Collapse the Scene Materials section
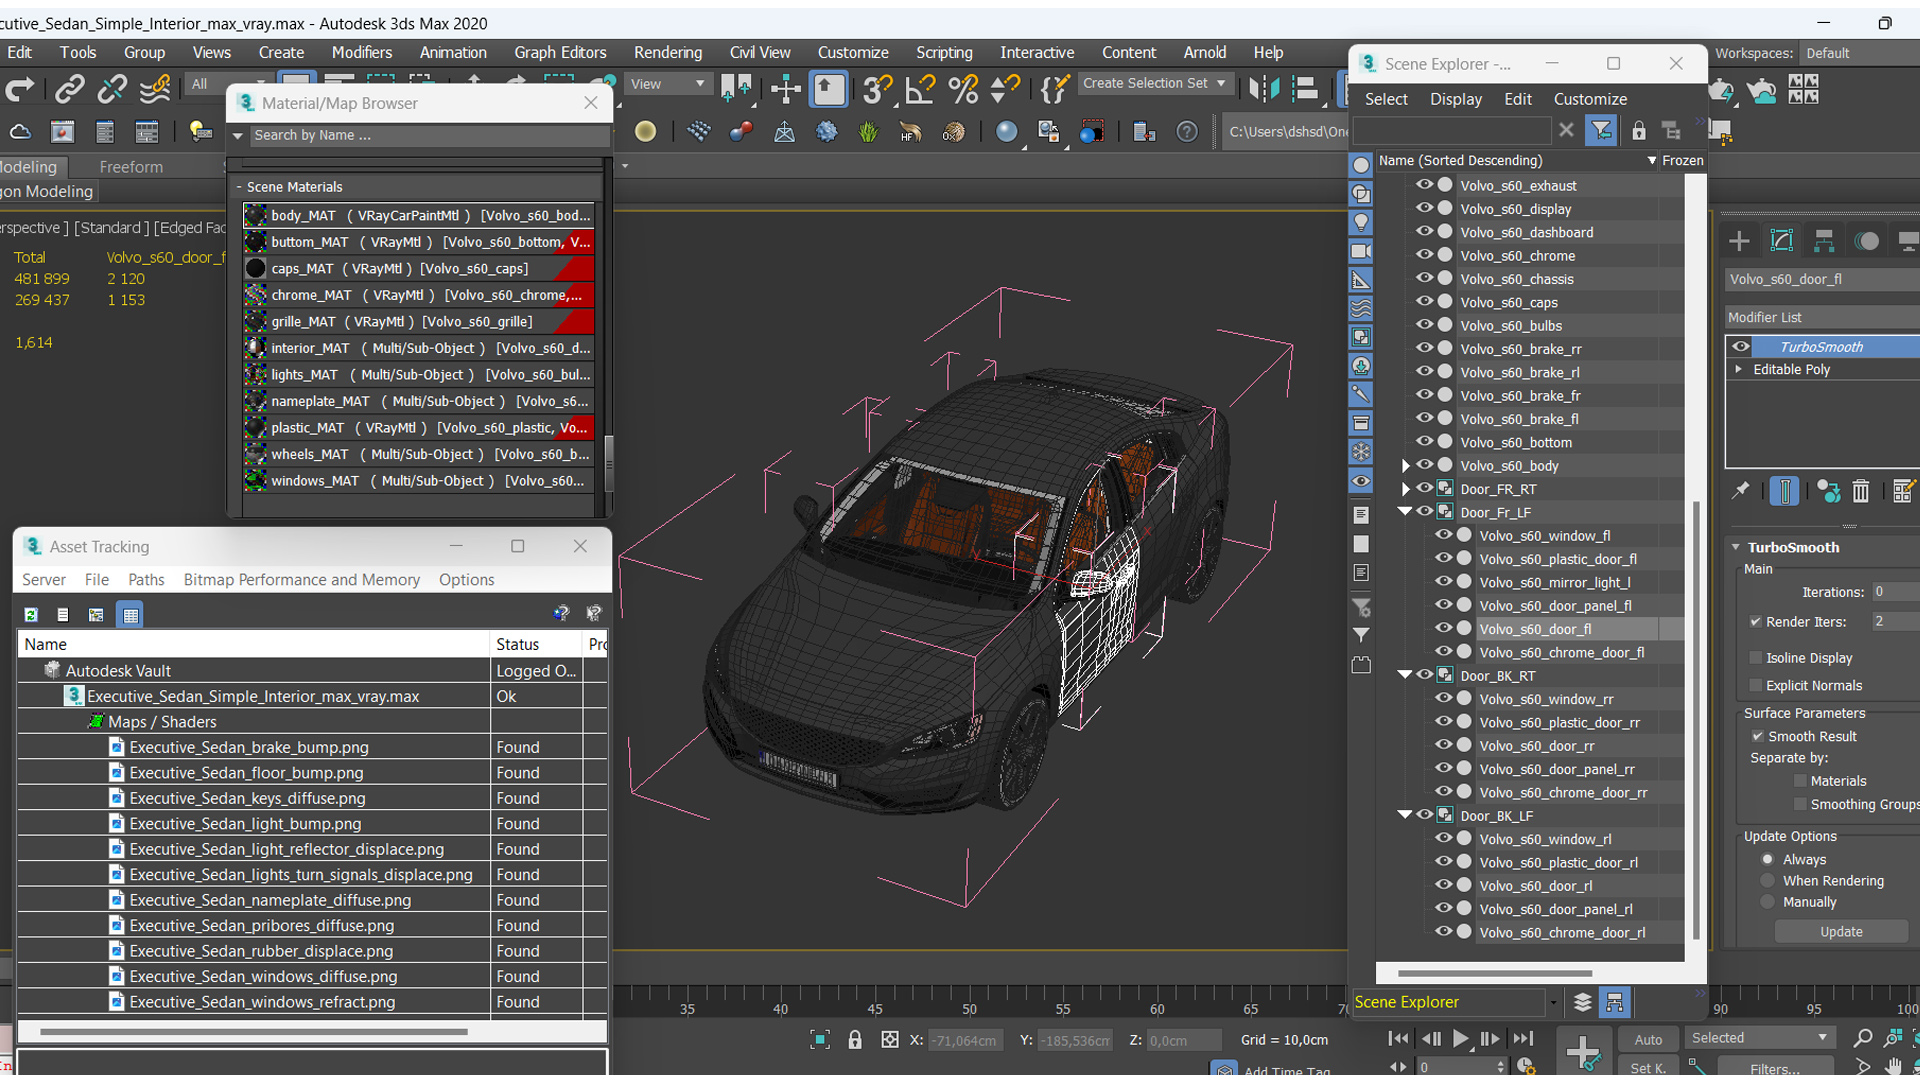Viewport: 1920px width, 1080px height. pos(240,187)
